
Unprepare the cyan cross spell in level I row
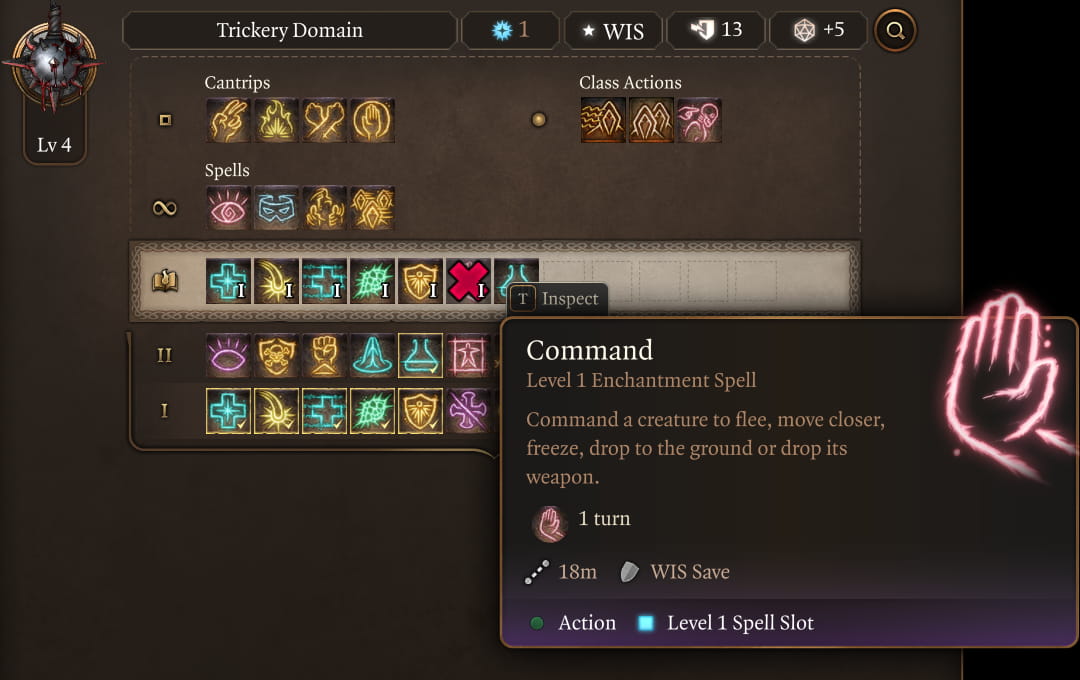click(229, 411)
